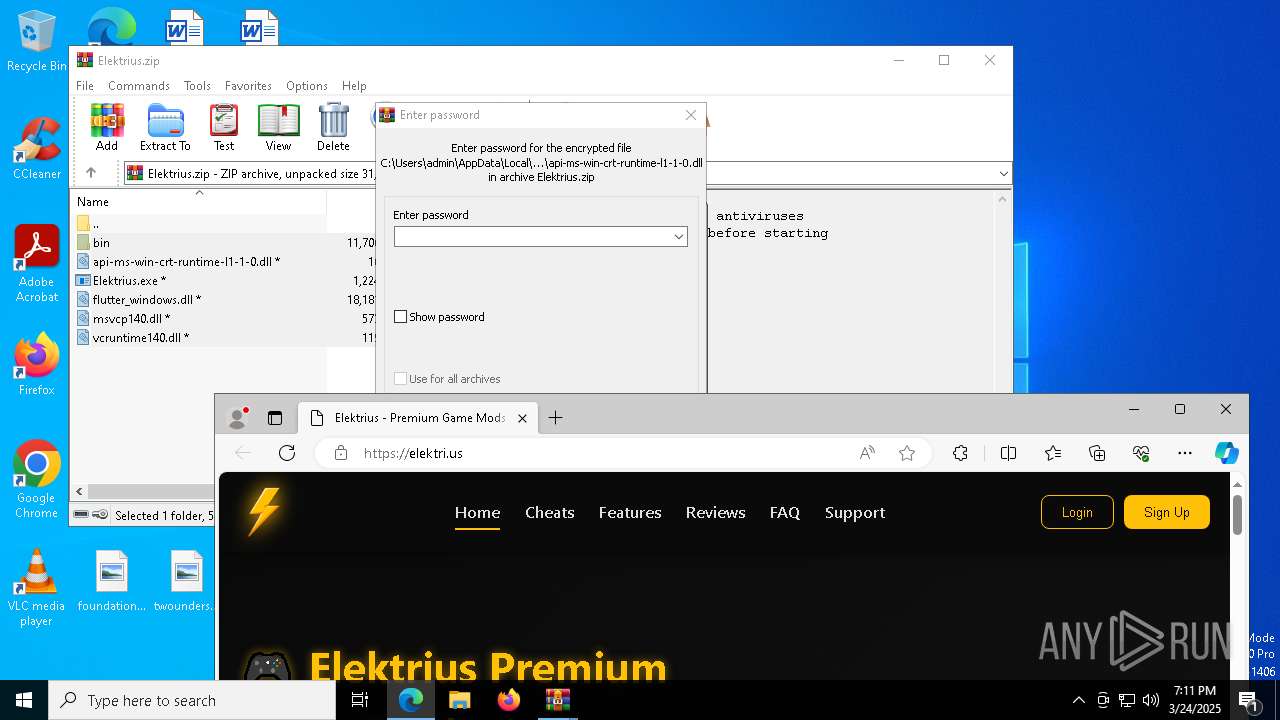
Task: Open File Explorer from the taskbar
Action: (459, 700)
